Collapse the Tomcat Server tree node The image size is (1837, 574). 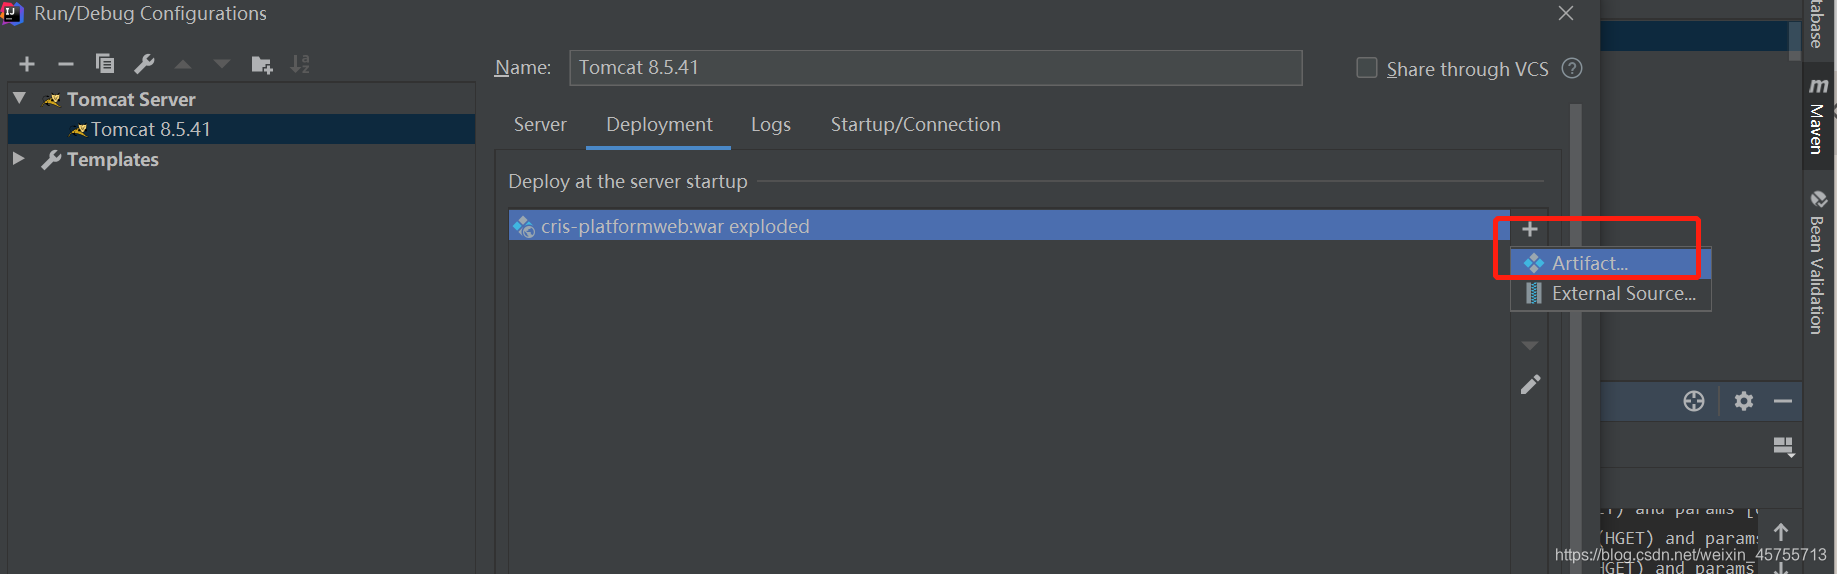tap(19, 98)
